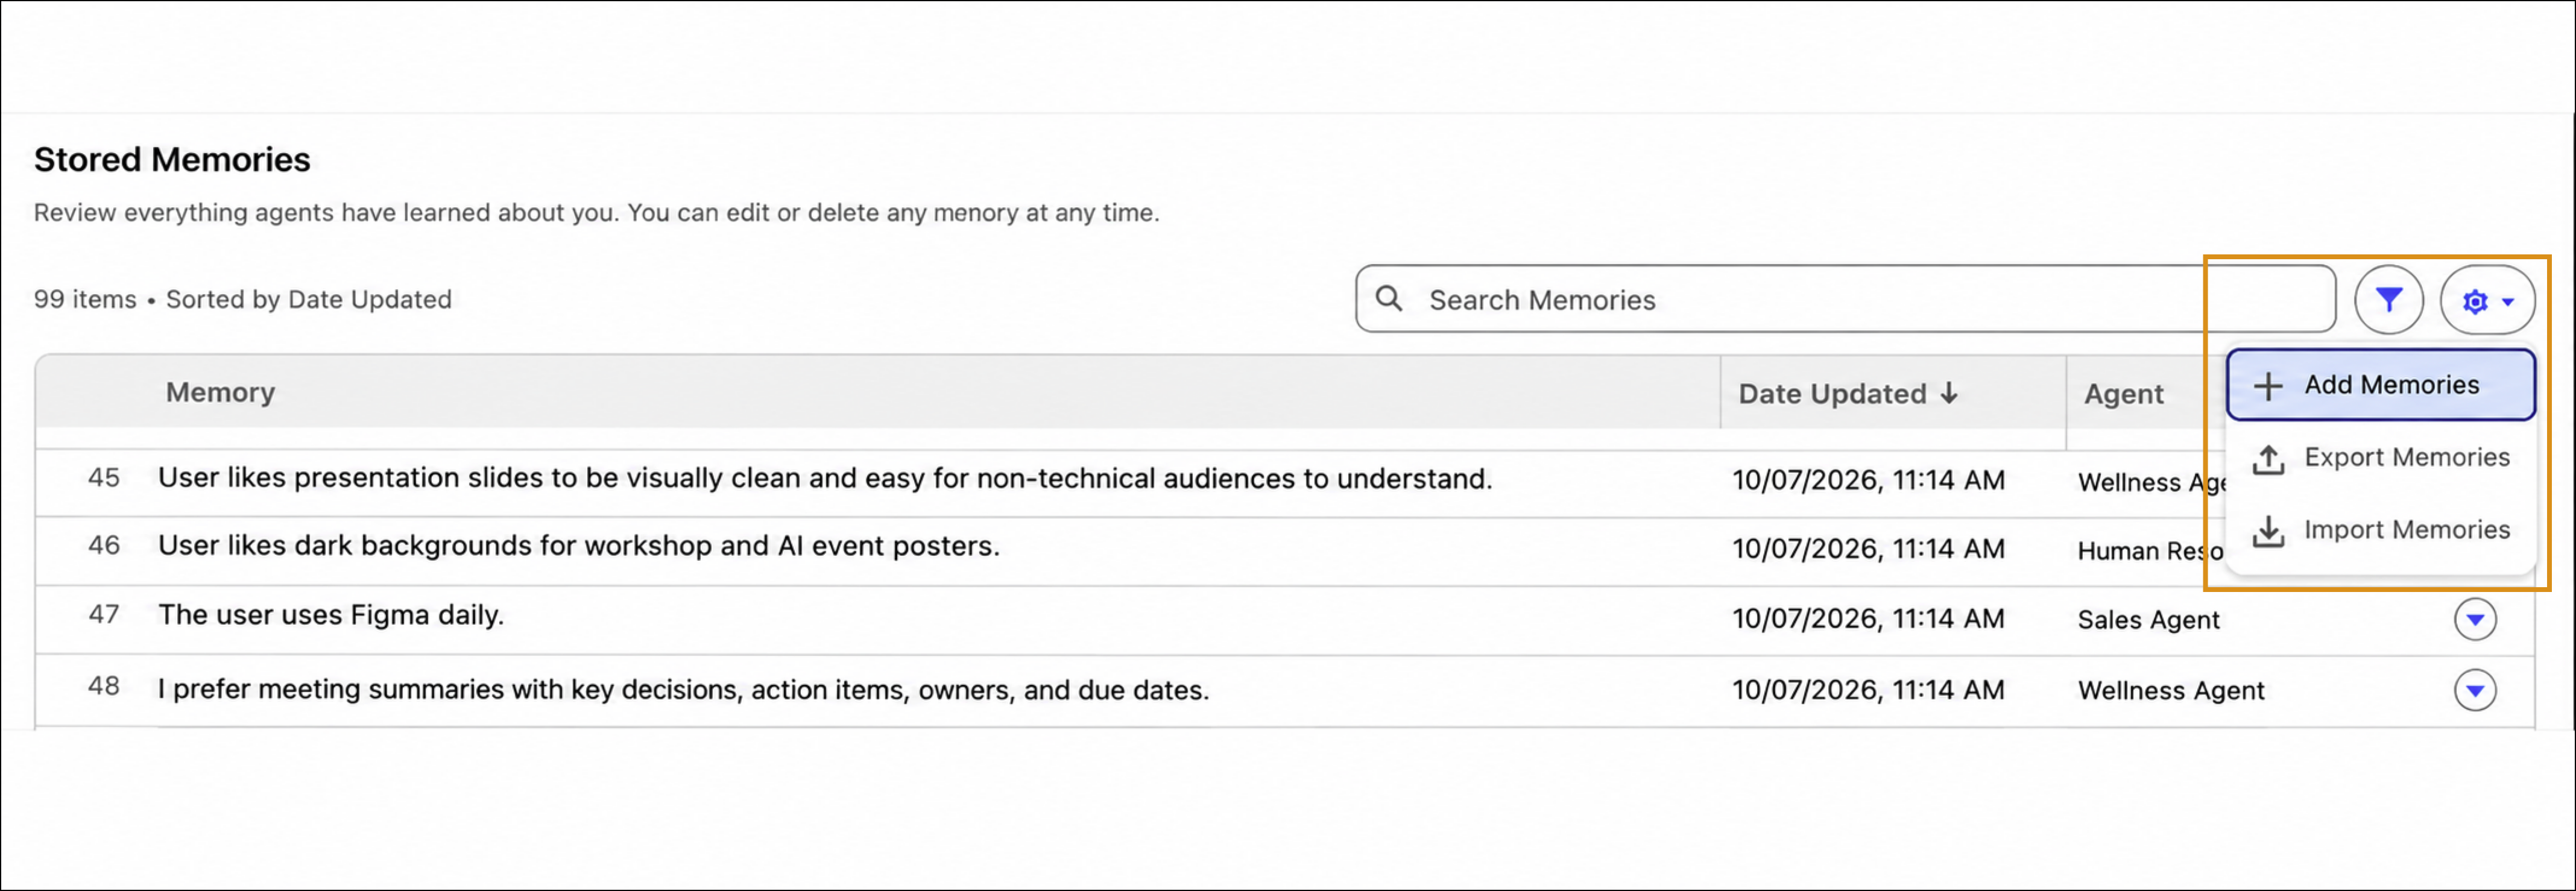Choose Import Memories from menu
Screen dimensions: 2576x891
(x=2380, y=530)
